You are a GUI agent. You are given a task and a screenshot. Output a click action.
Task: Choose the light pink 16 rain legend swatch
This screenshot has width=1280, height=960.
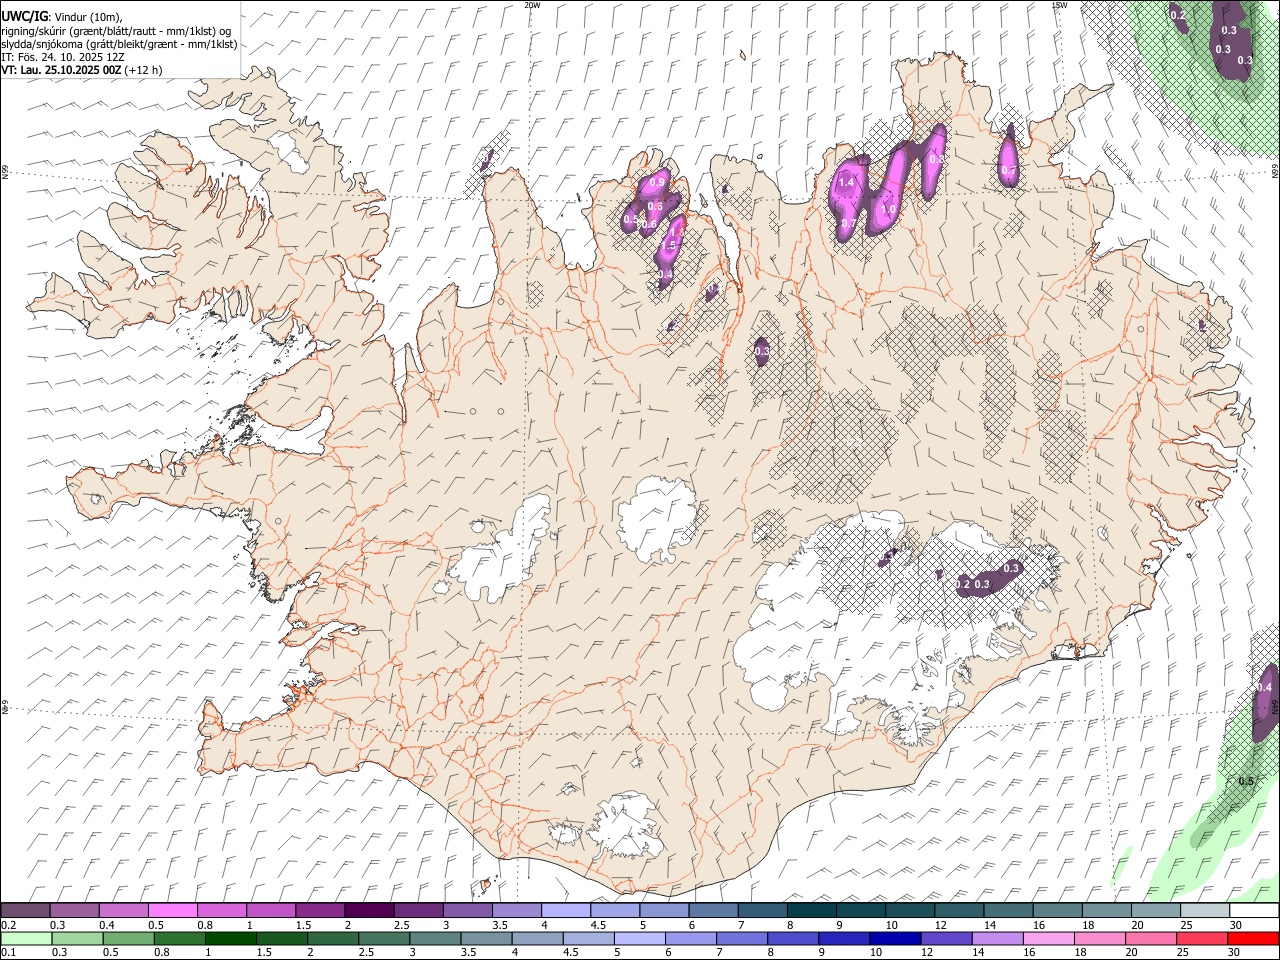tap(1049, 938)
